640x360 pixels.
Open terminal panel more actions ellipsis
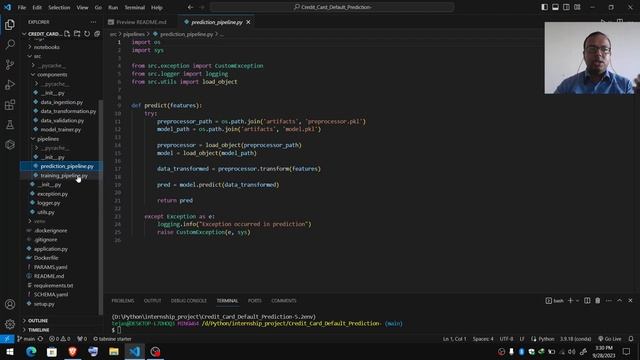point(609,300)
